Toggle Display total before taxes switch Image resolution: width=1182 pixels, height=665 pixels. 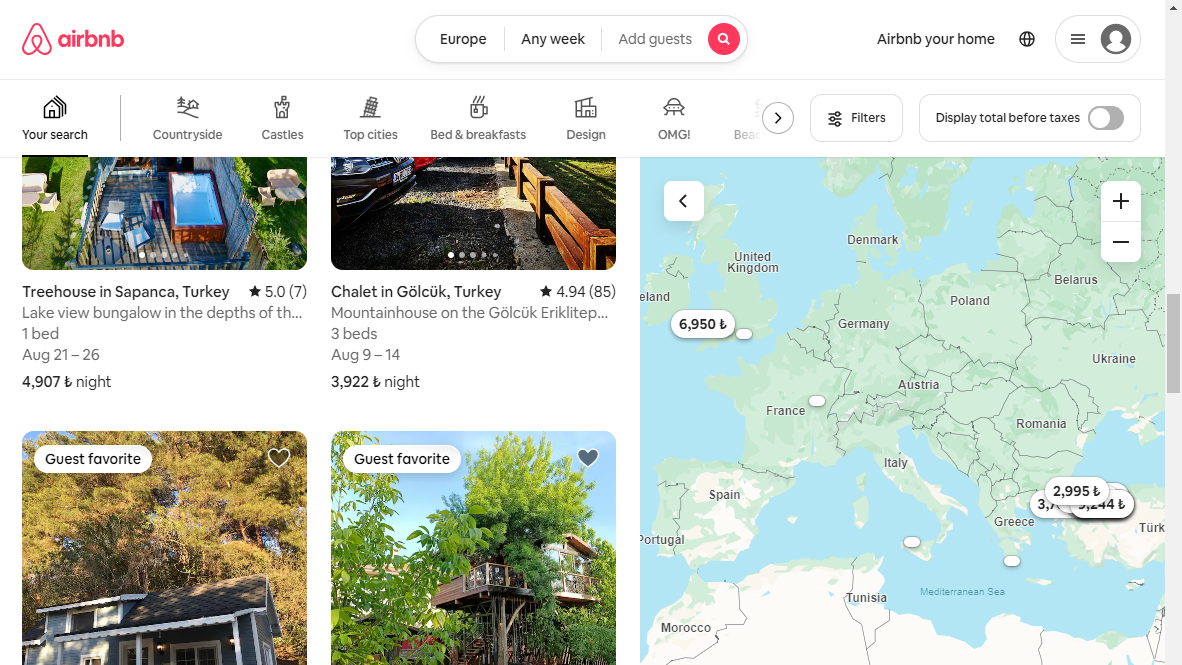click(x=1106, y=118)
